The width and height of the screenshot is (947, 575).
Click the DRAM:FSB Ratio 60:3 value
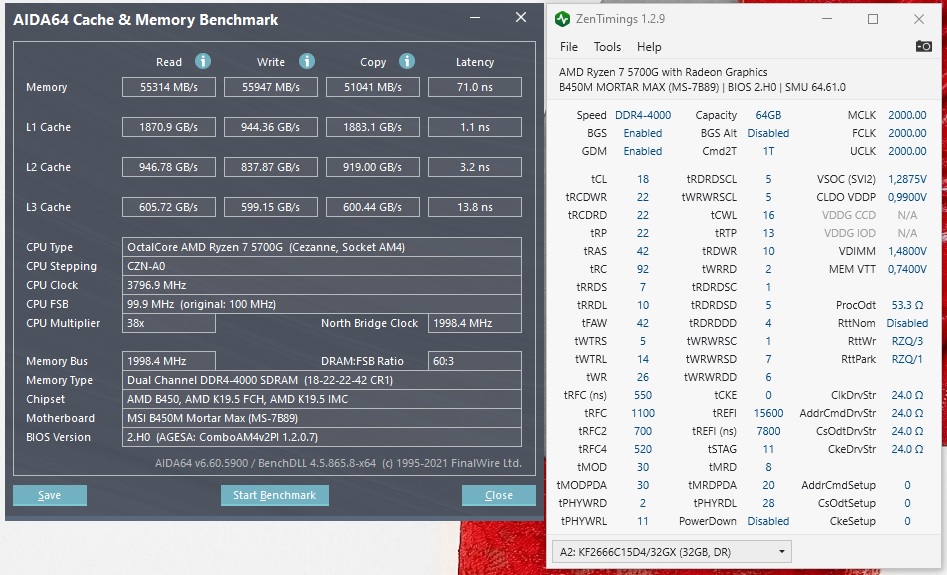475,361
